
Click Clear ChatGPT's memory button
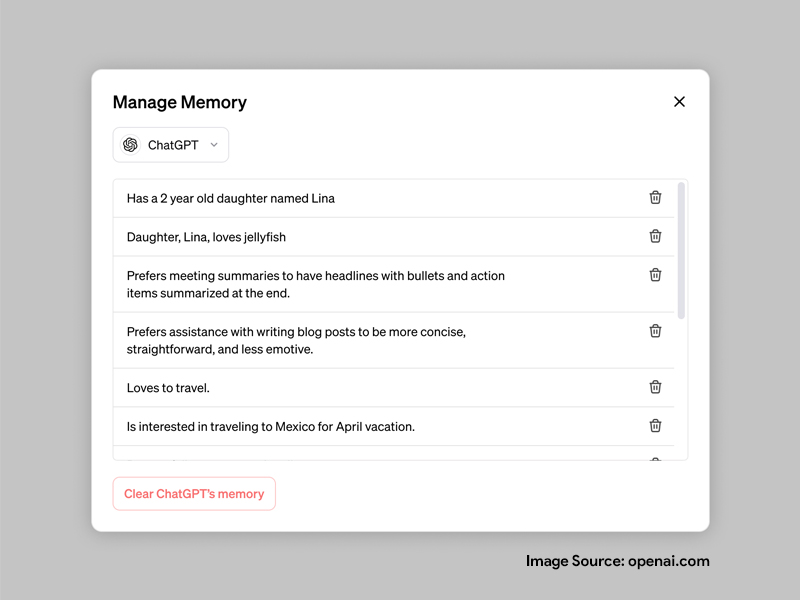[194, 494]
